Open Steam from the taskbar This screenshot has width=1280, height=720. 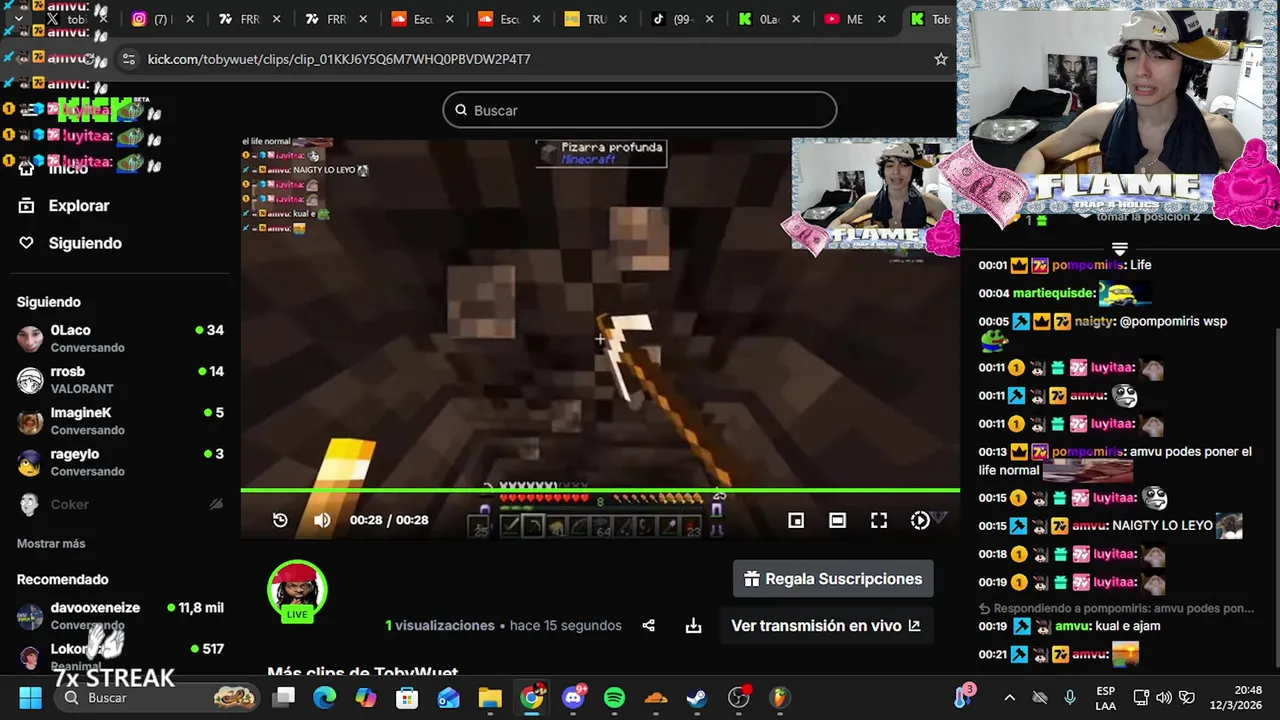[x=697, y=698]
